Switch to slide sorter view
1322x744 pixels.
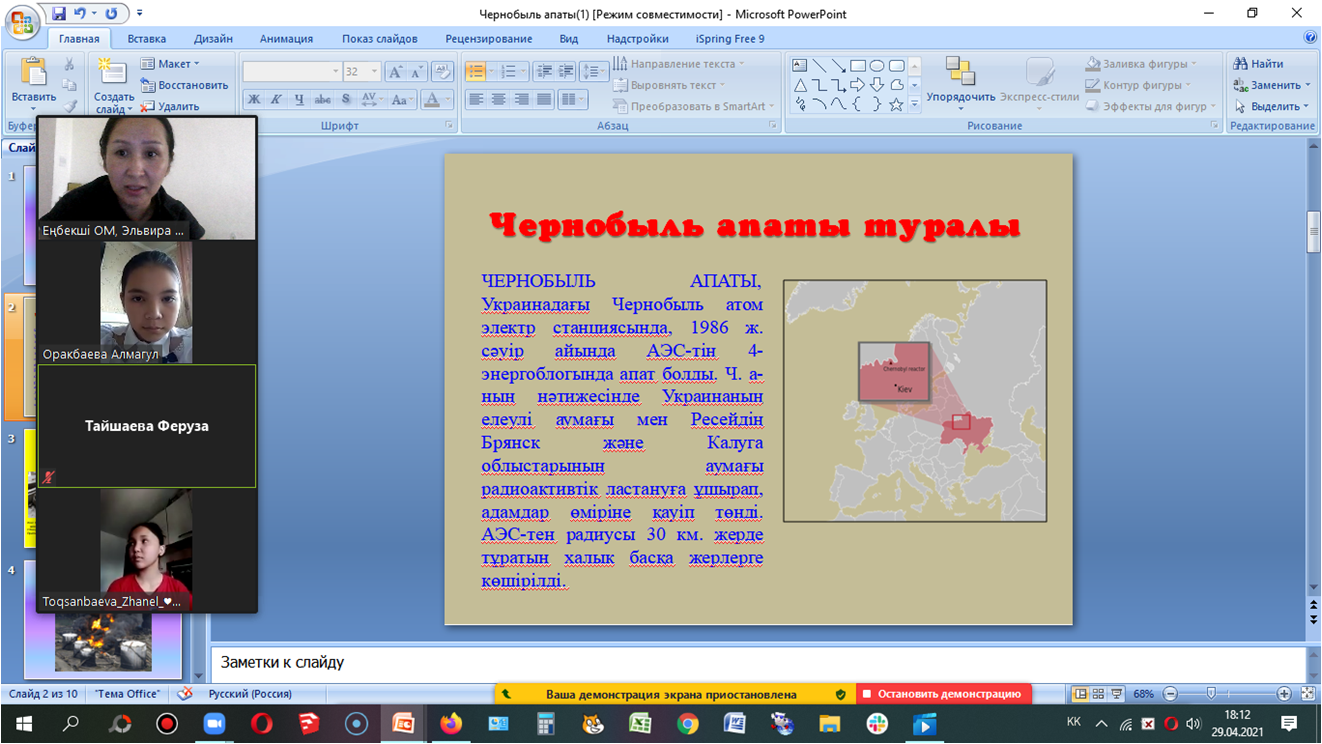click(1098, 694)
